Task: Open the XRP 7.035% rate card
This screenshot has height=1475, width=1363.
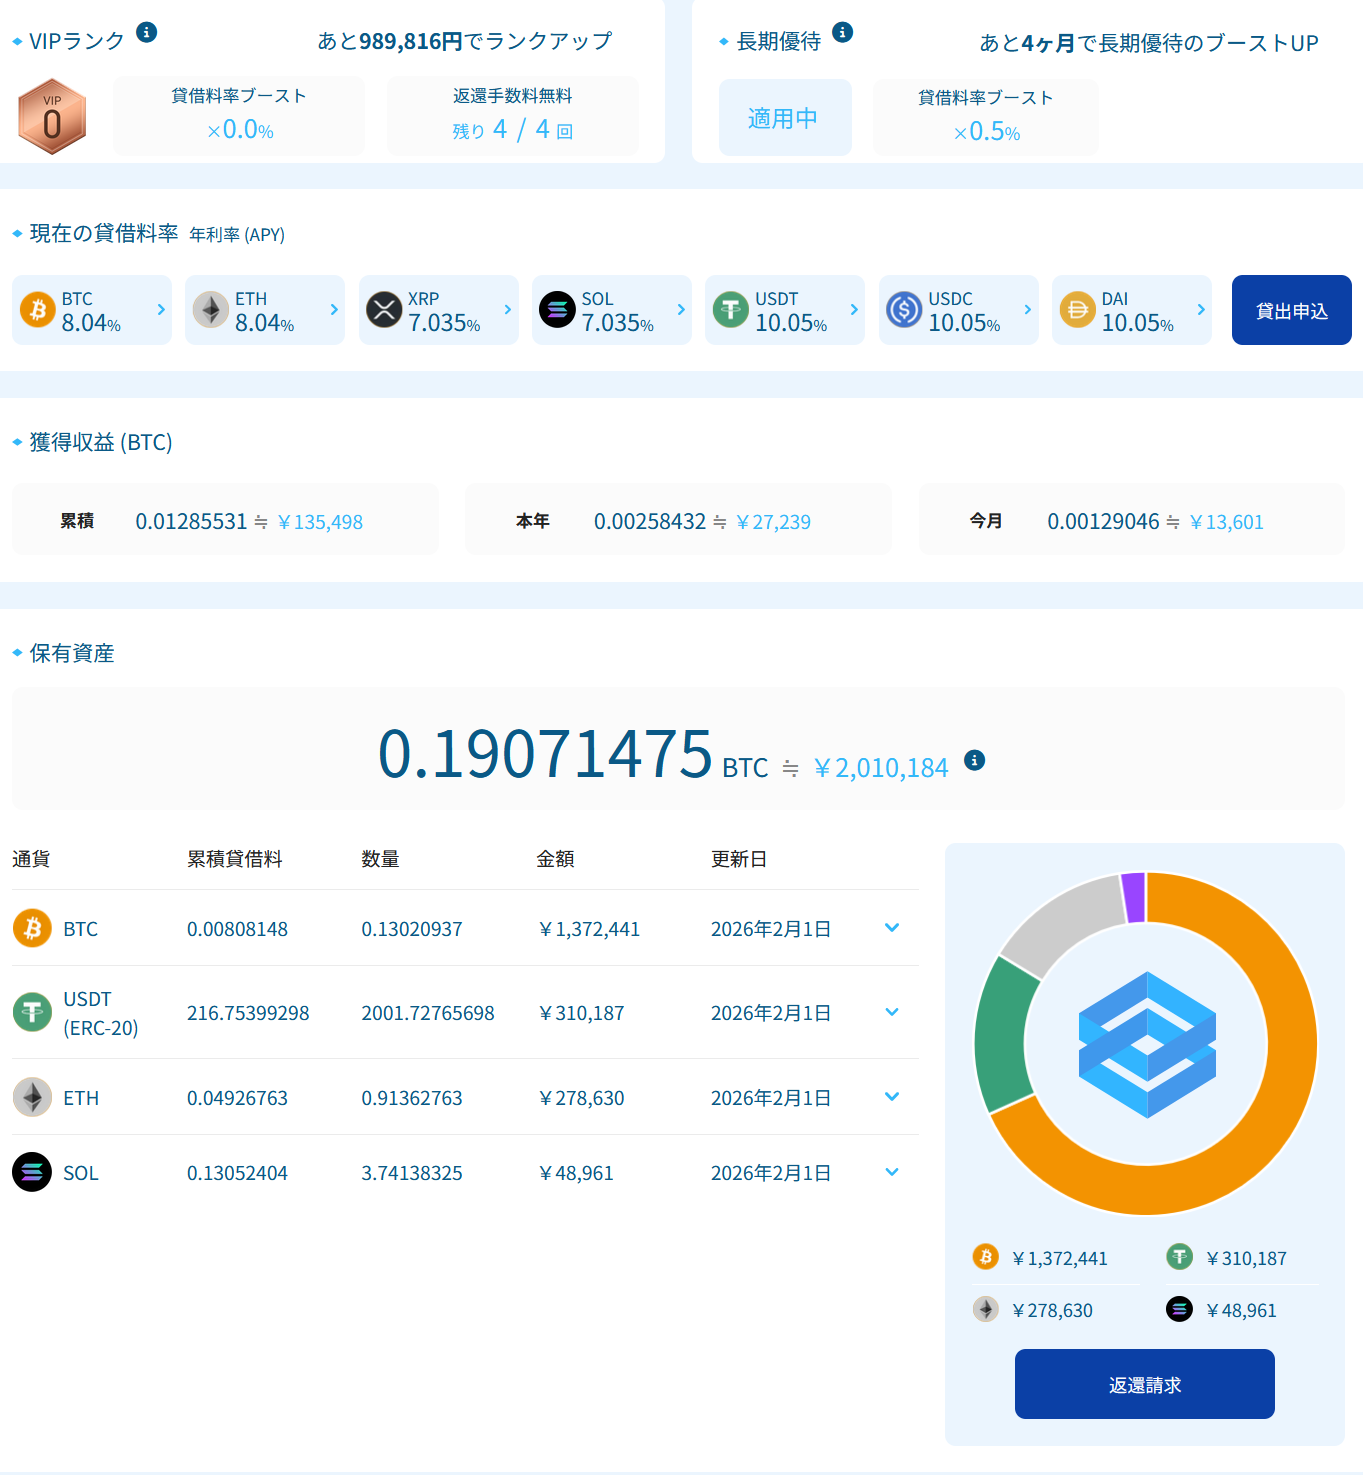Action: click(438, 310)
